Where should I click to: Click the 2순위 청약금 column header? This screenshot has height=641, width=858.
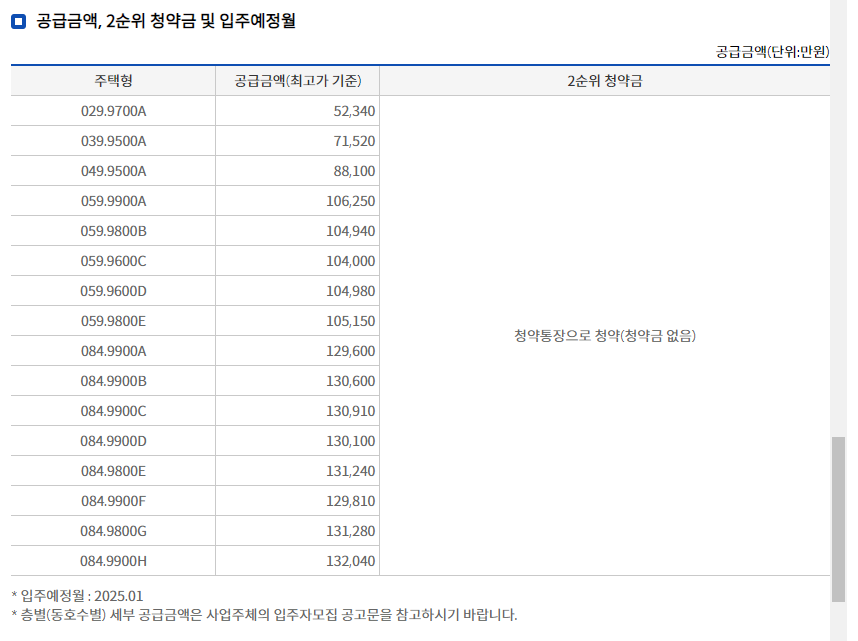(605, 81)
